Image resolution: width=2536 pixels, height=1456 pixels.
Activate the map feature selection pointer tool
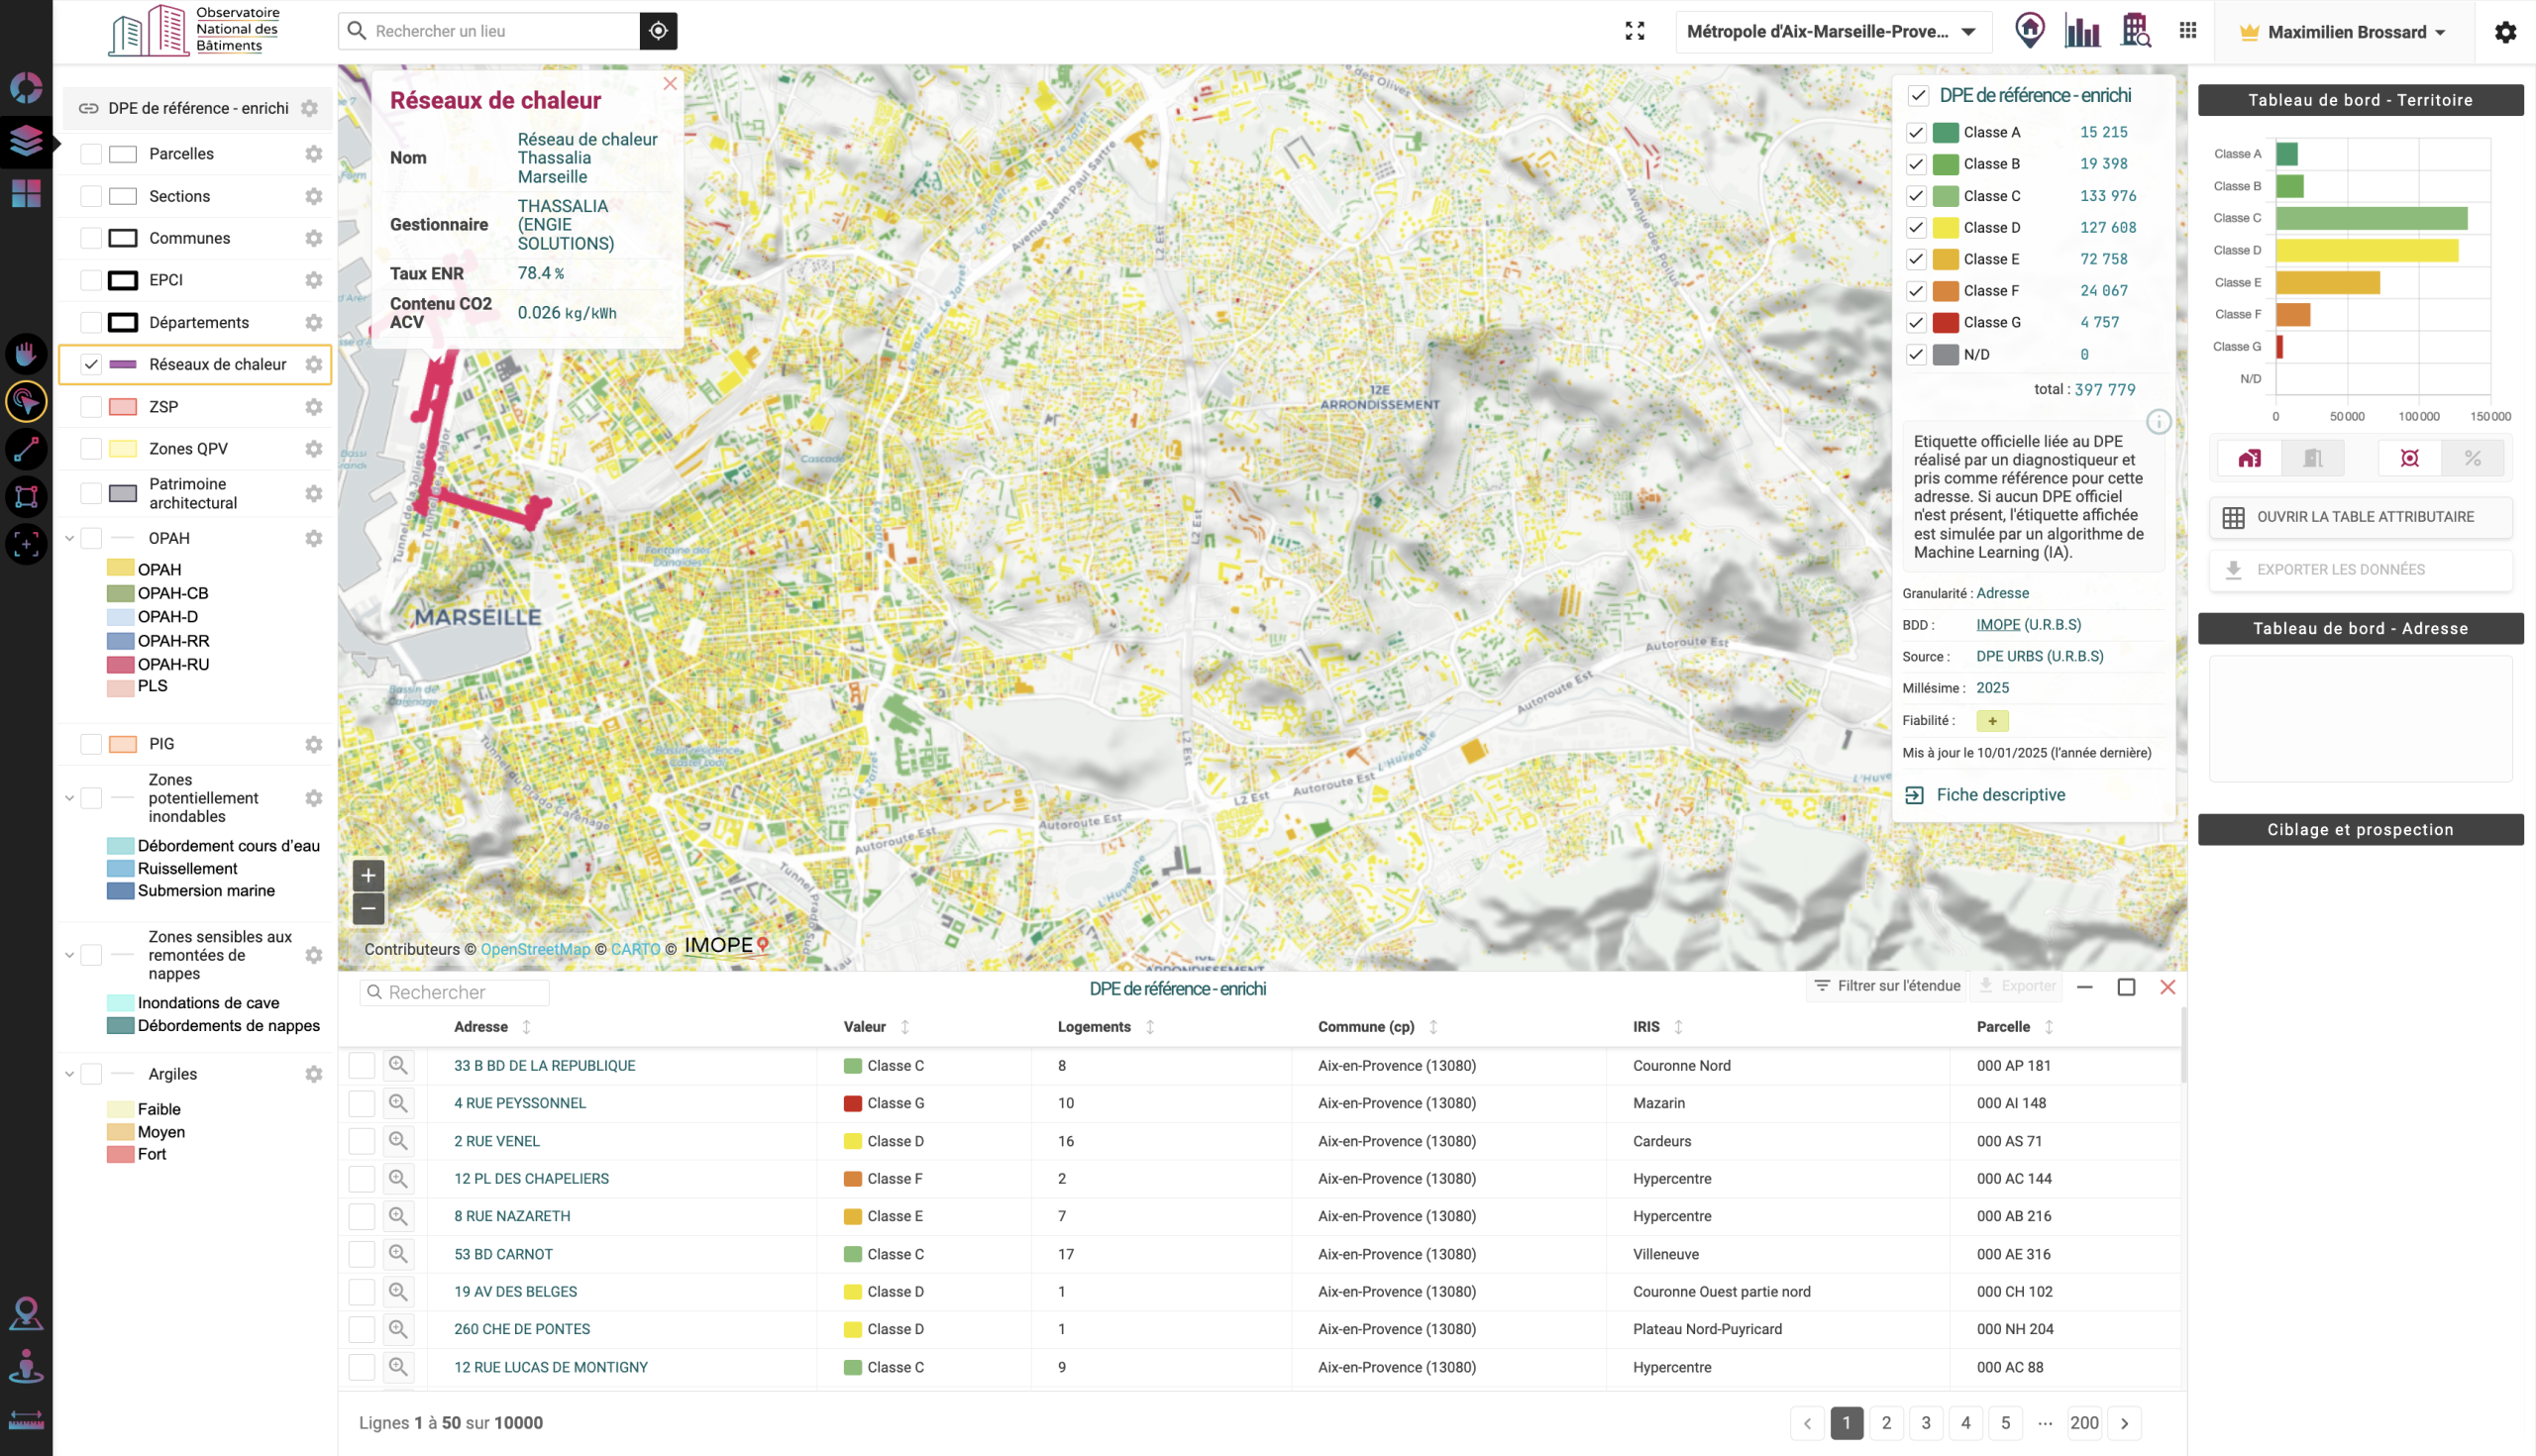(25, 401)
